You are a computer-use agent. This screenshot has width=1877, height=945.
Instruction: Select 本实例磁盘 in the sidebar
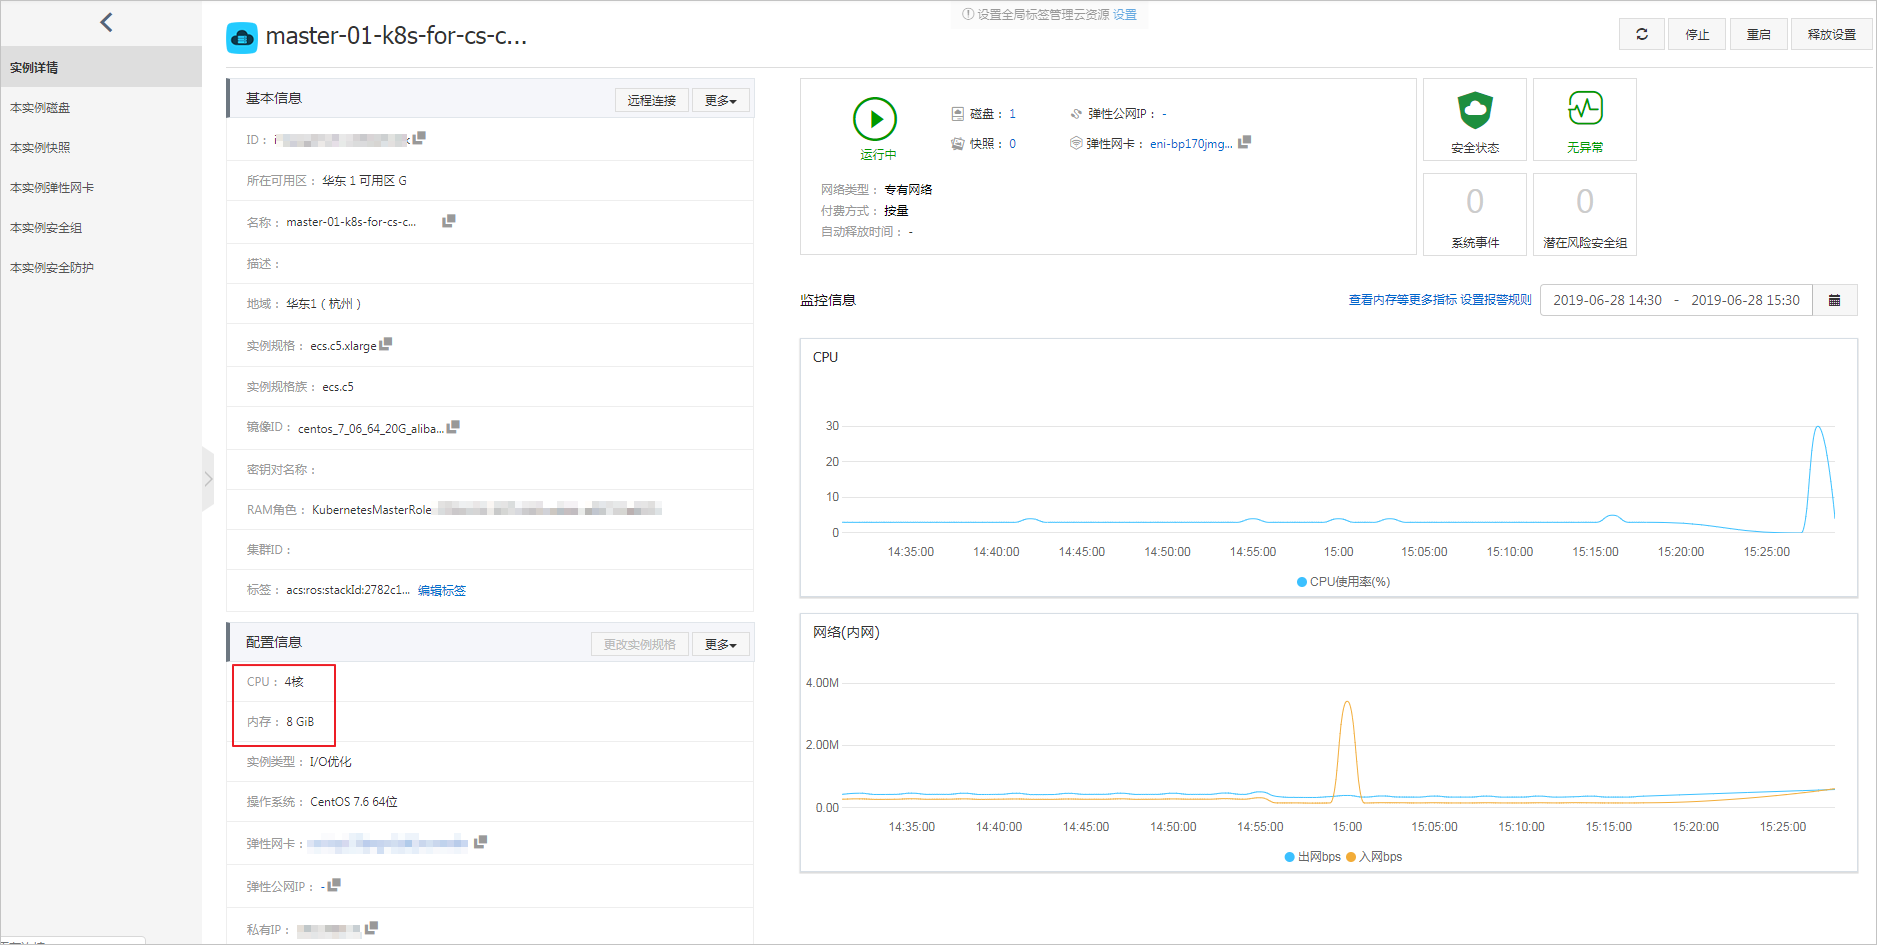40,108
